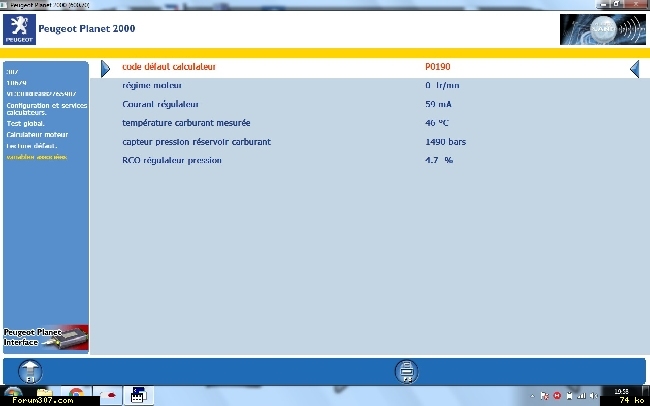Open 'Lecture défaut.' in sidebar
The width and height of the screenshot is (650, 406).
point(32,146)
